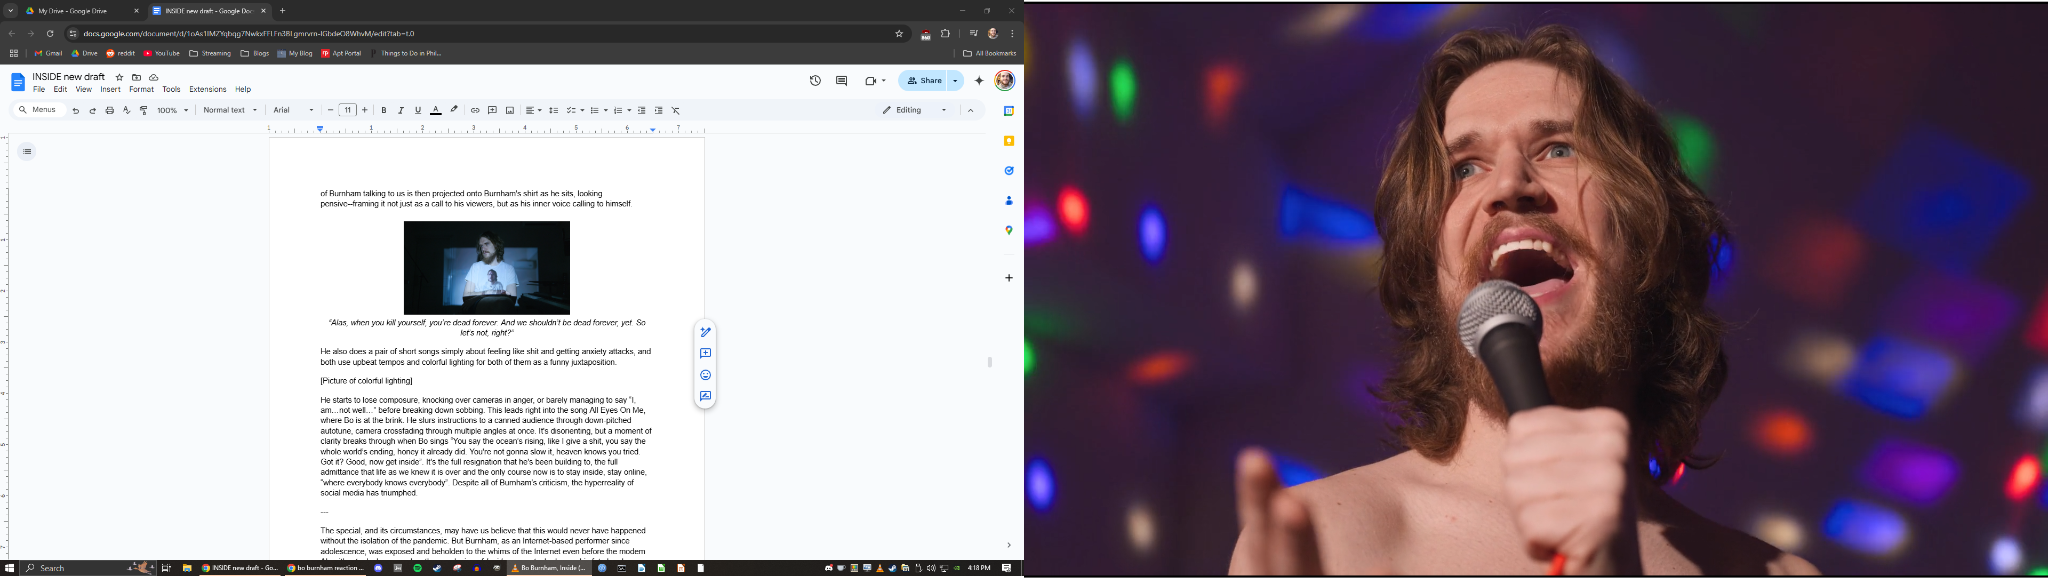The image size is (2048, 578).
Task: Toggle italic formatting
Action: (x=401, y=110)
